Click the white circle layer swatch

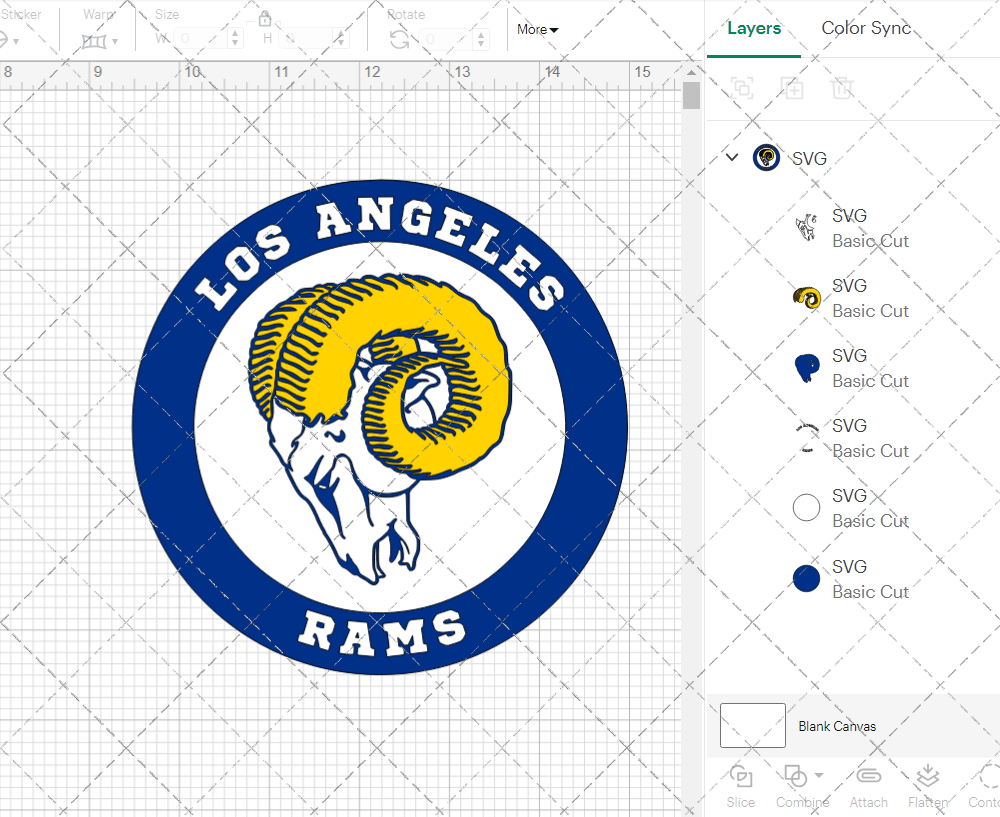[x=806, y=508]
